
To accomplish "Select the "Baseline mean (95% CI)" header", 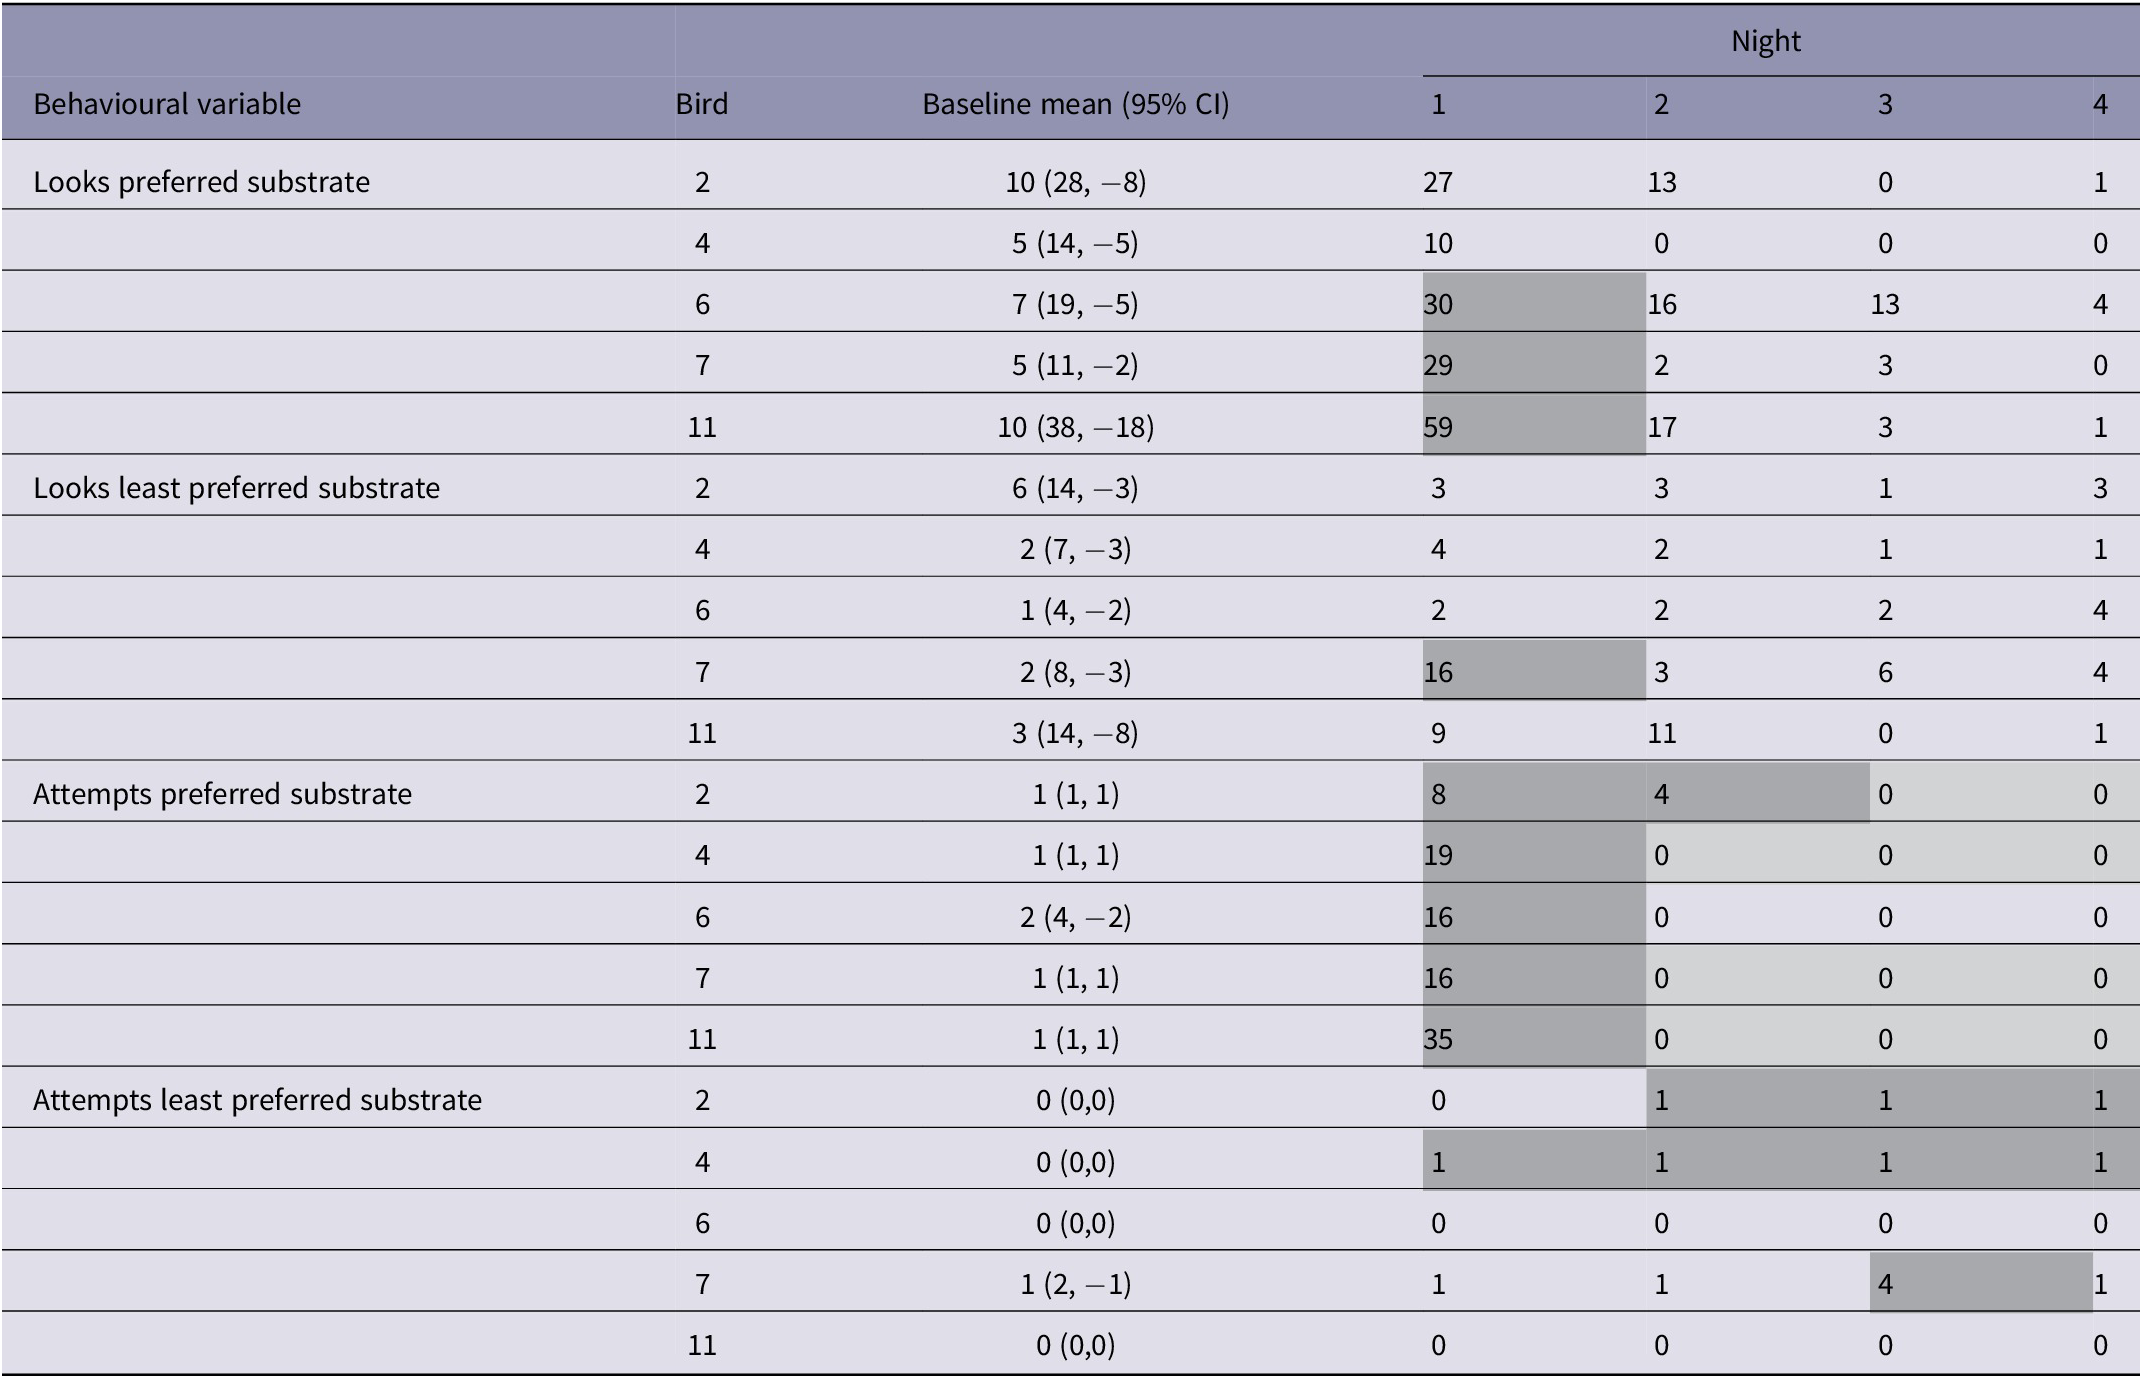I will tap(1075, 104).
